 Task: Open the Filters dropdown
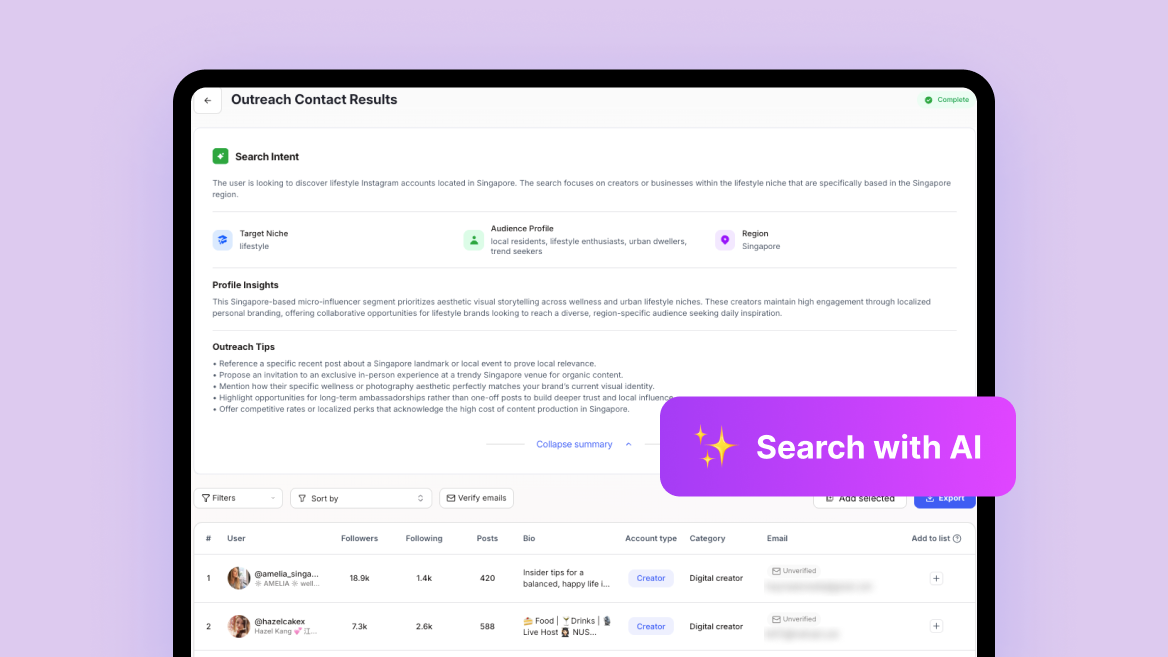point(238,497)
